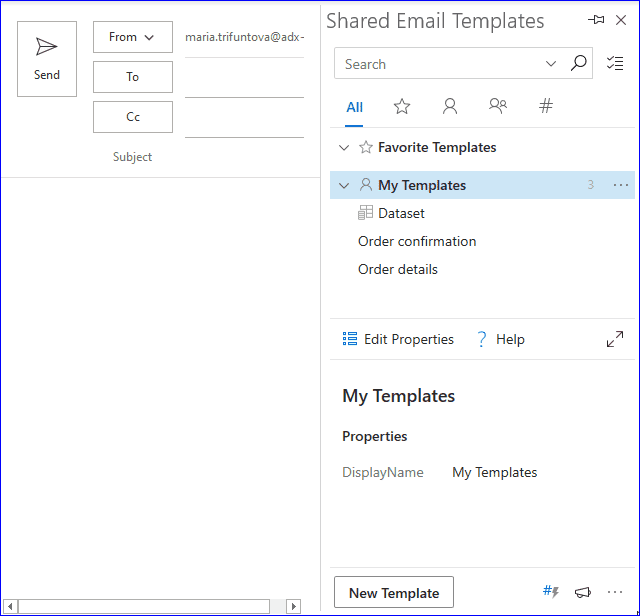Open the Help link
The height and width of the screenshot is (616, 640).
pos(501,339)
